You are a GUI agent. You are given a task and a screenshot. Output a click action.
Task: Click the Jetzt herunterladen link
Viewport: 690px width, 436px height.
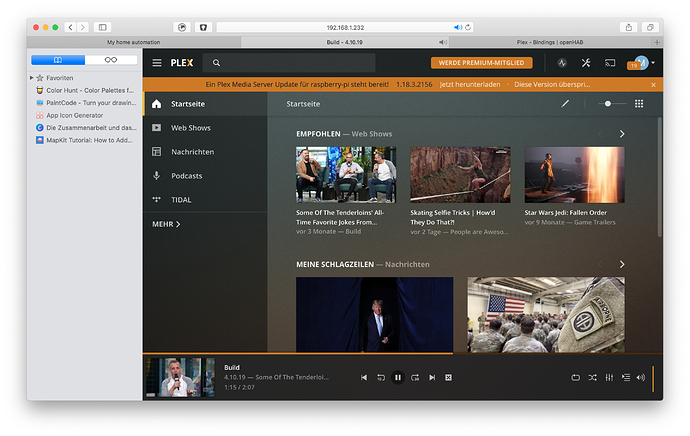(470, 84)
